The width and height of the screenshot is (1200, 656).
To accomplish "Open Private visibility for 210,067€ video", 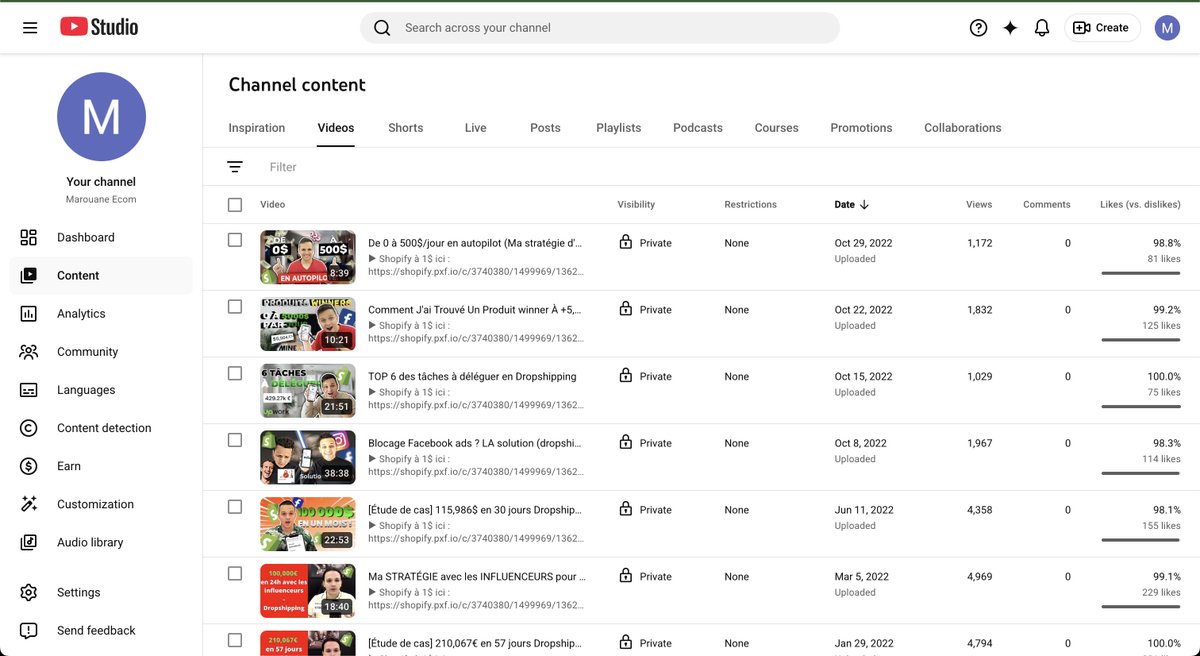I will point(646,643).
